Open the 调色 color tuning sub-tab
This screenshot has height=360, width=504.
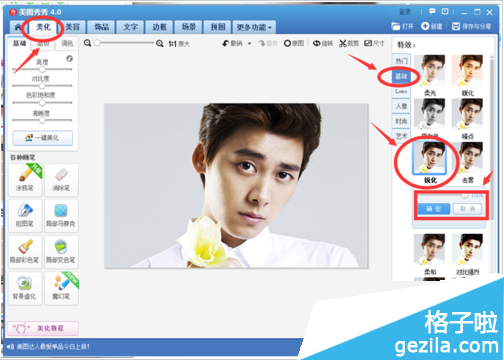[x=67, y=43]
